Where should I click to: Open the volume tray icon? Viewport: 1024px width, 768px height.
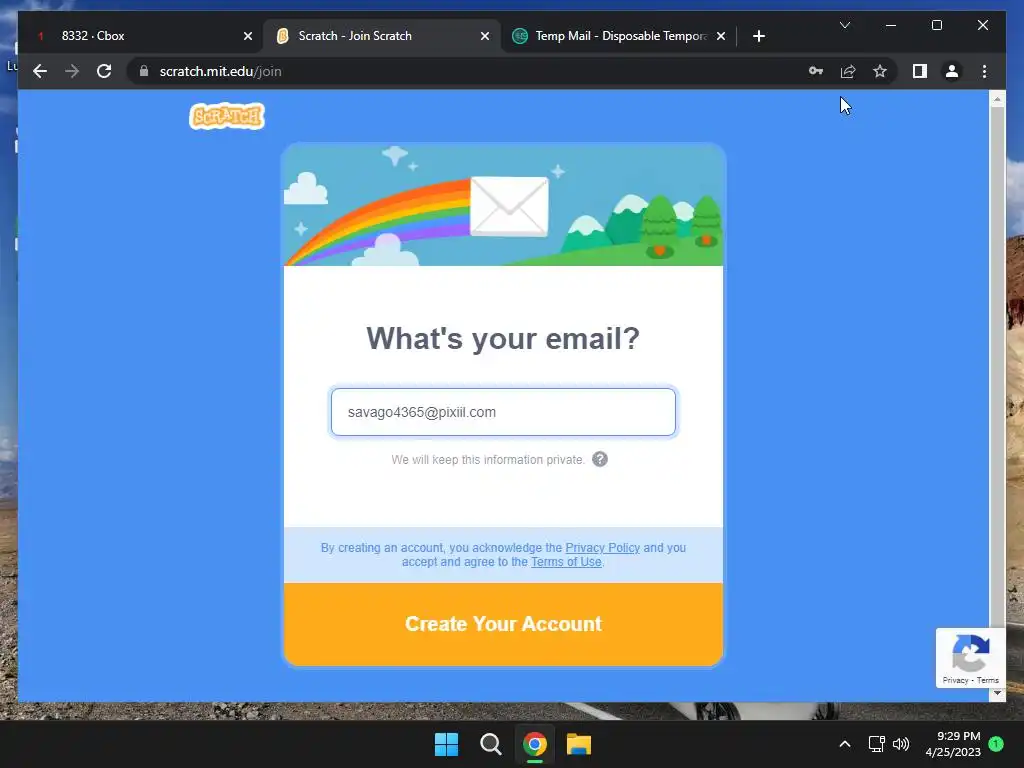coord(901,744)
